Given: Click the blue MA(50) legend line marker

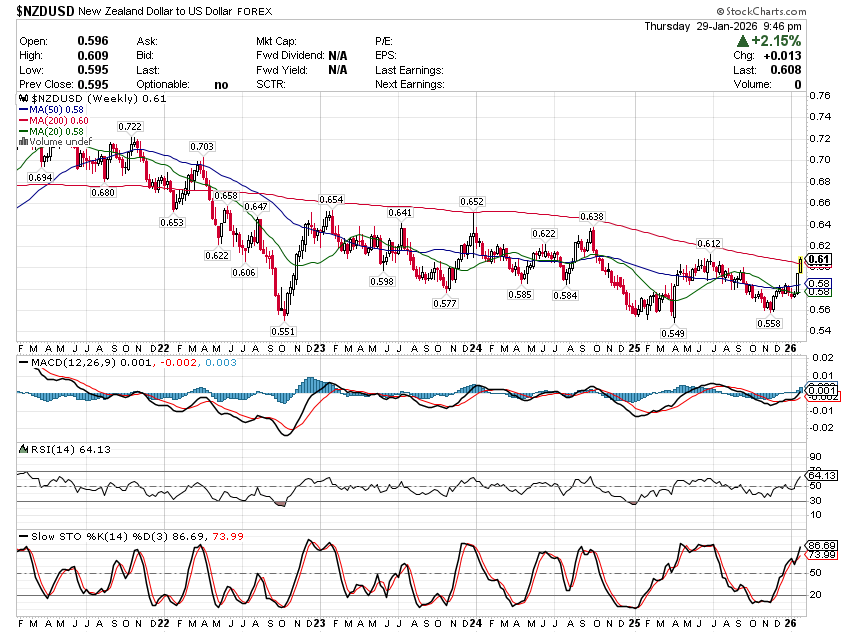Looking at the screenshot, I should [23, 110].
